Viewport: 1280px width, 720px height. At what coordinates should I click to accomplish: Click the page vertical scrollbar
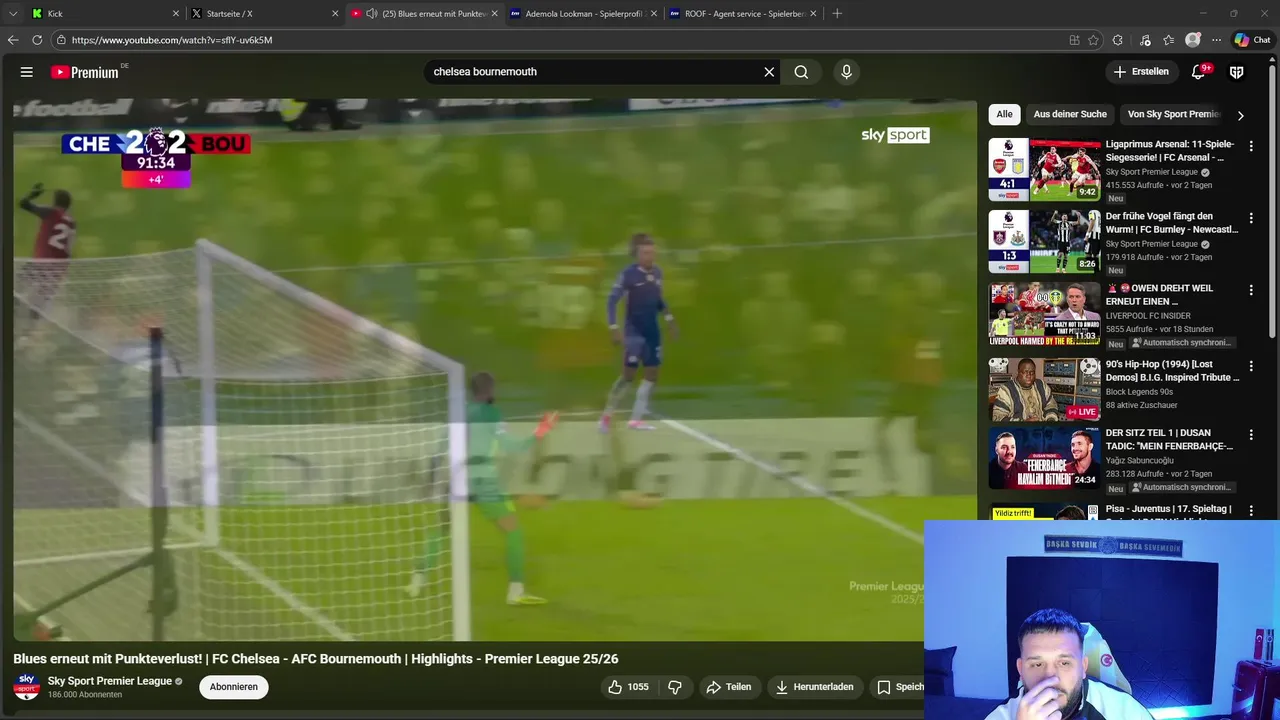1274,200
